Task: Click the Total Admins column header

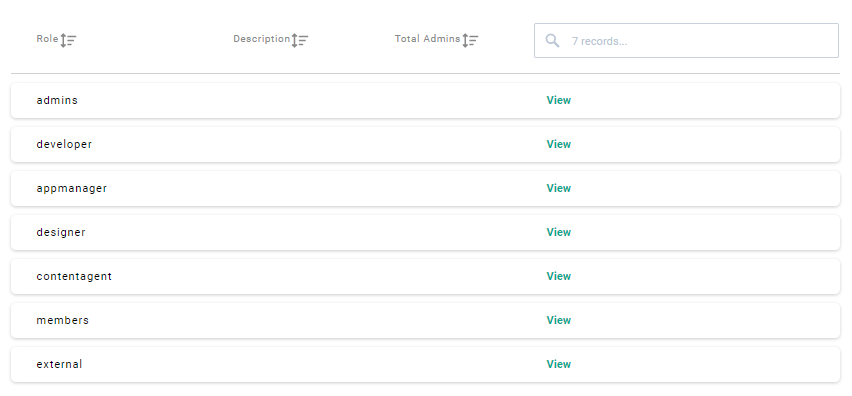Action: (427, 39)
